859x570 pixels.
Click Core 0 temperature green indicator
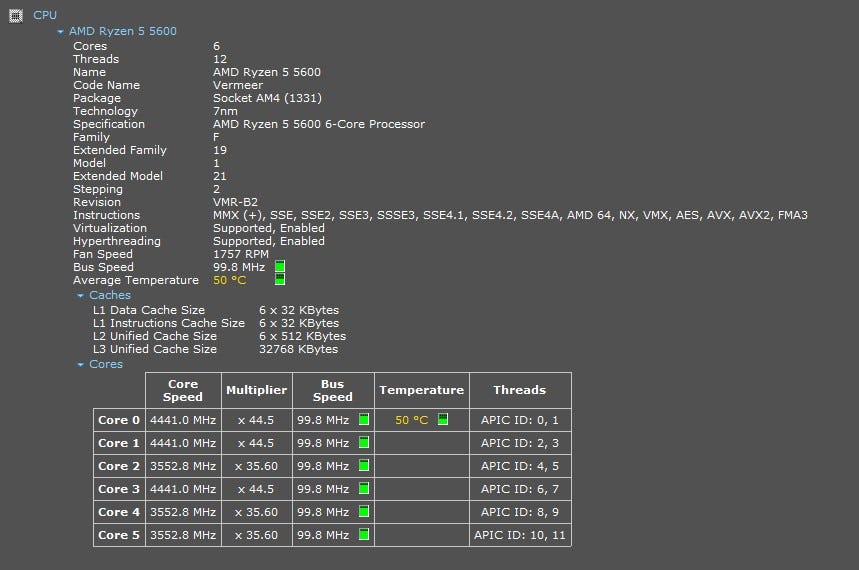(x=443, y=419)
